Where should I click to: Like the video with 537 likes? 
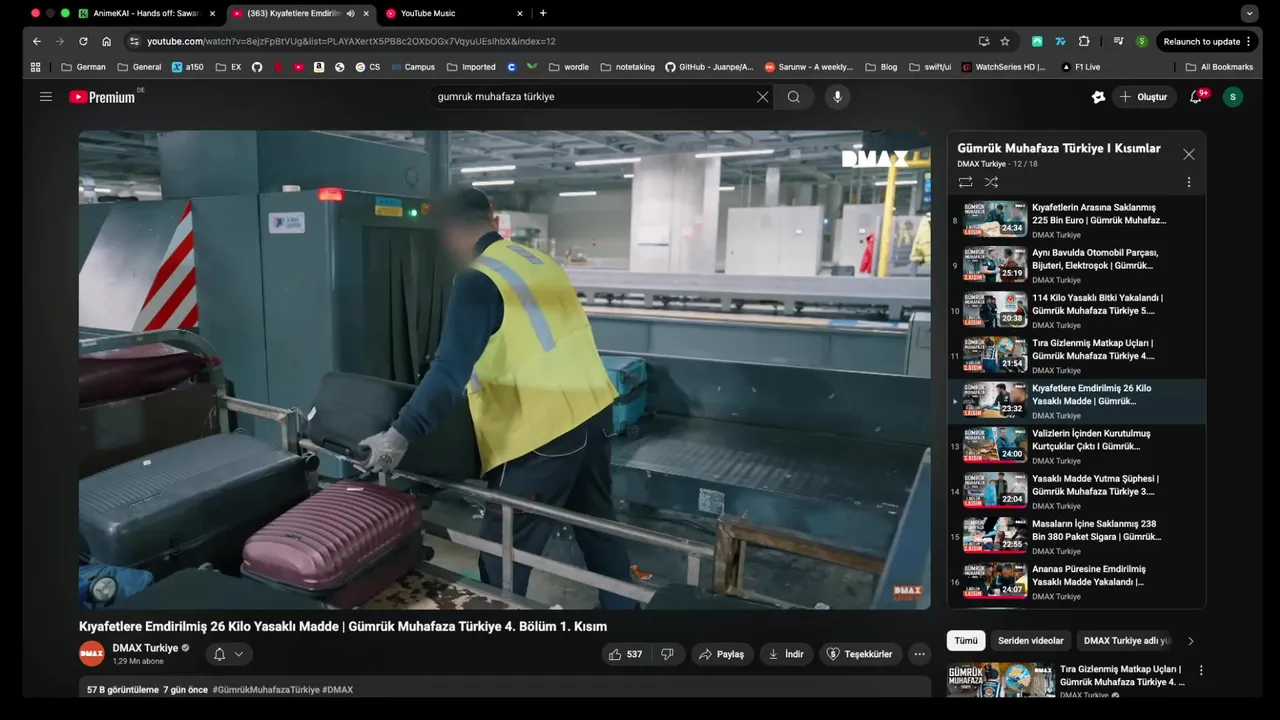[625, 654]
